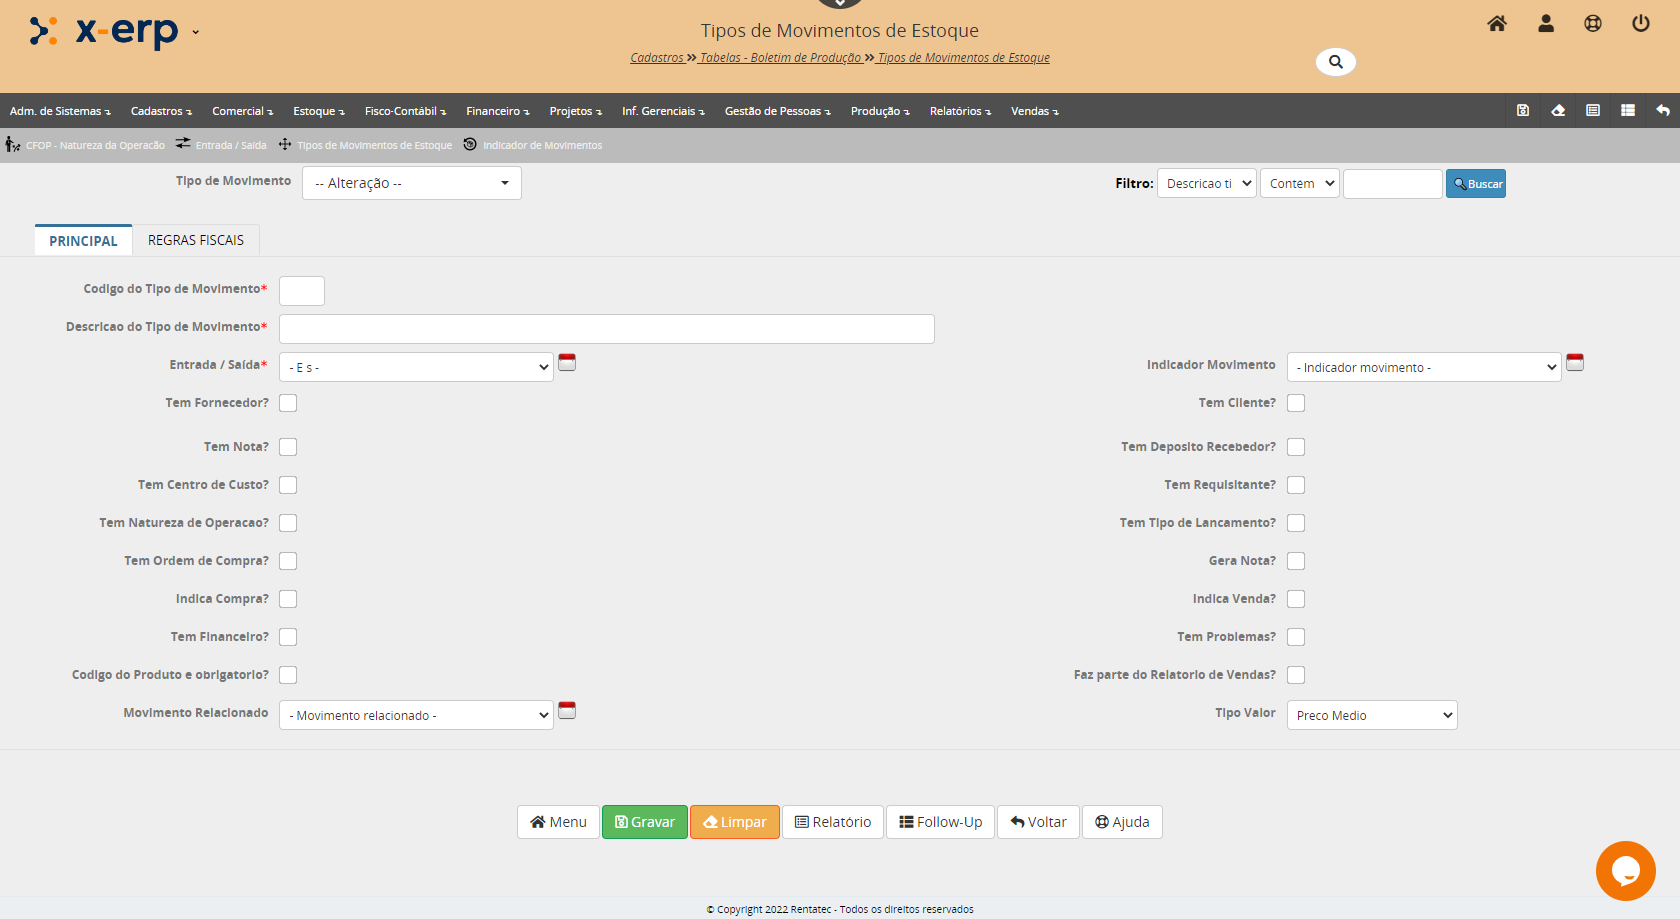Expand the Tipo Valor dropdown

coord(1371,715)
